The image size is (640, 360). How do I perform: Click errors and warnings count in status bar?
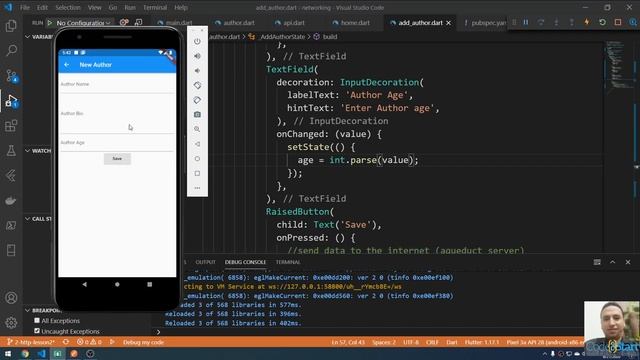(x=89, y=342)
